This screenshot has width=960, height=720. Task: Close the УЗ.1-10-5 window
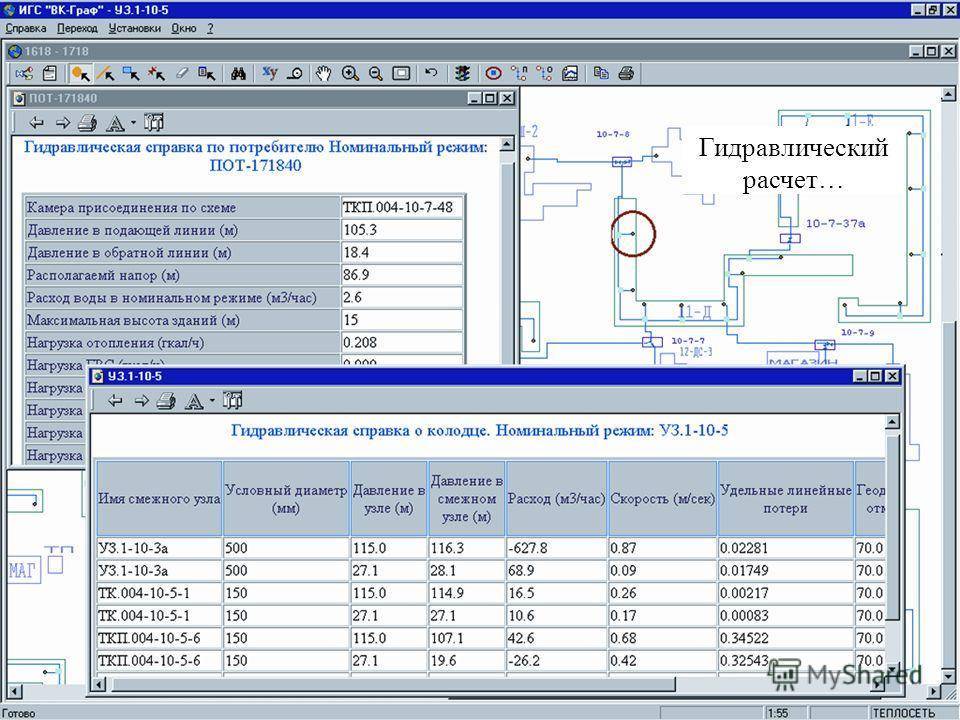click(891, 376)
